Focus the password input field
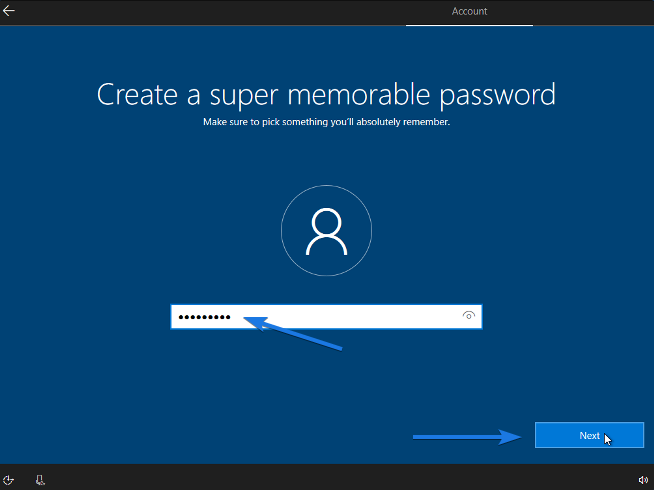The image size is (654, 490). coord(326,317)
